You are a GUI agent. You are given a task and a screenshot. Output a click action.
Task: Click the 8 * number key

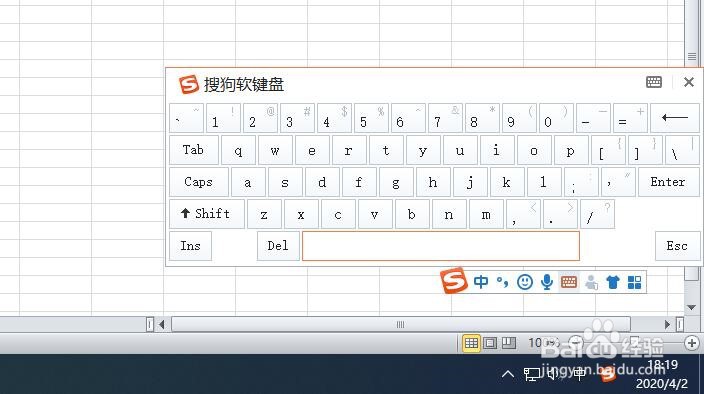pyautogui.click(x=482, y=118)
